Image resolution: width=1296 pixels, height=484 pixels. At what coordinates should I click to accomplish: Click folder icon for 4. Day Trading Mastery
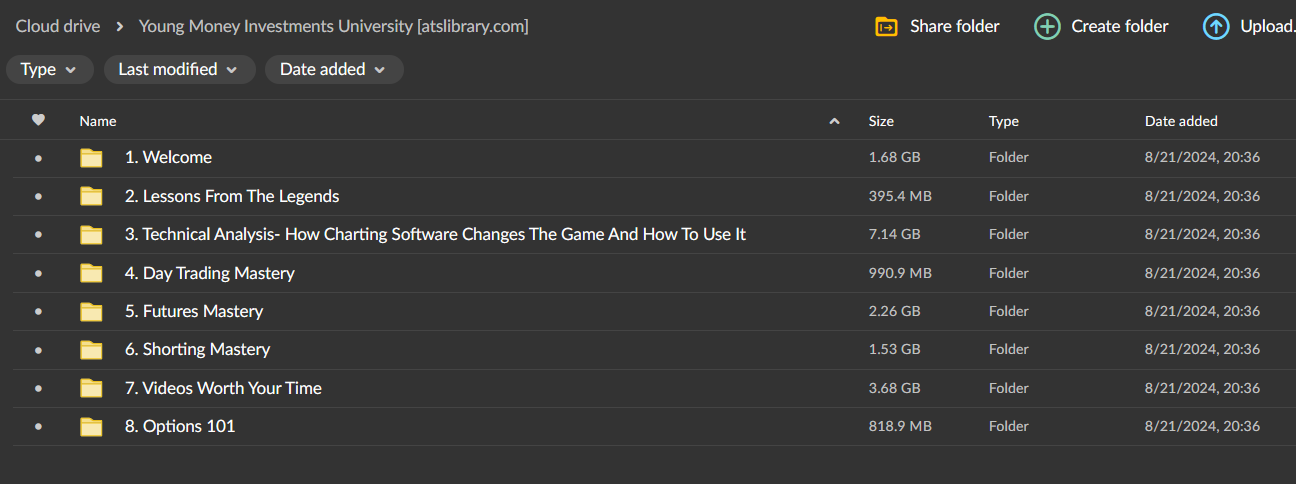92,273
